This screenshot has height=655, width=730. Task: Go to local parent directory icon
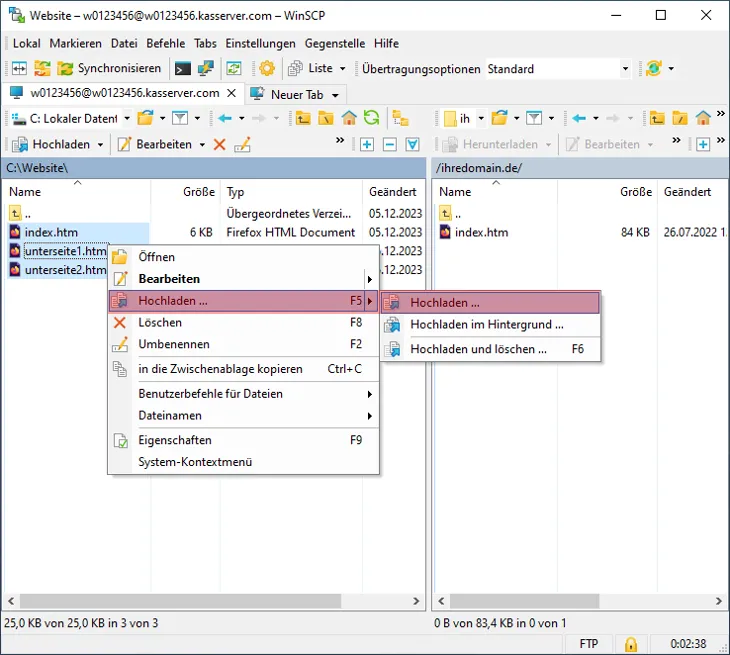point(303,118)
